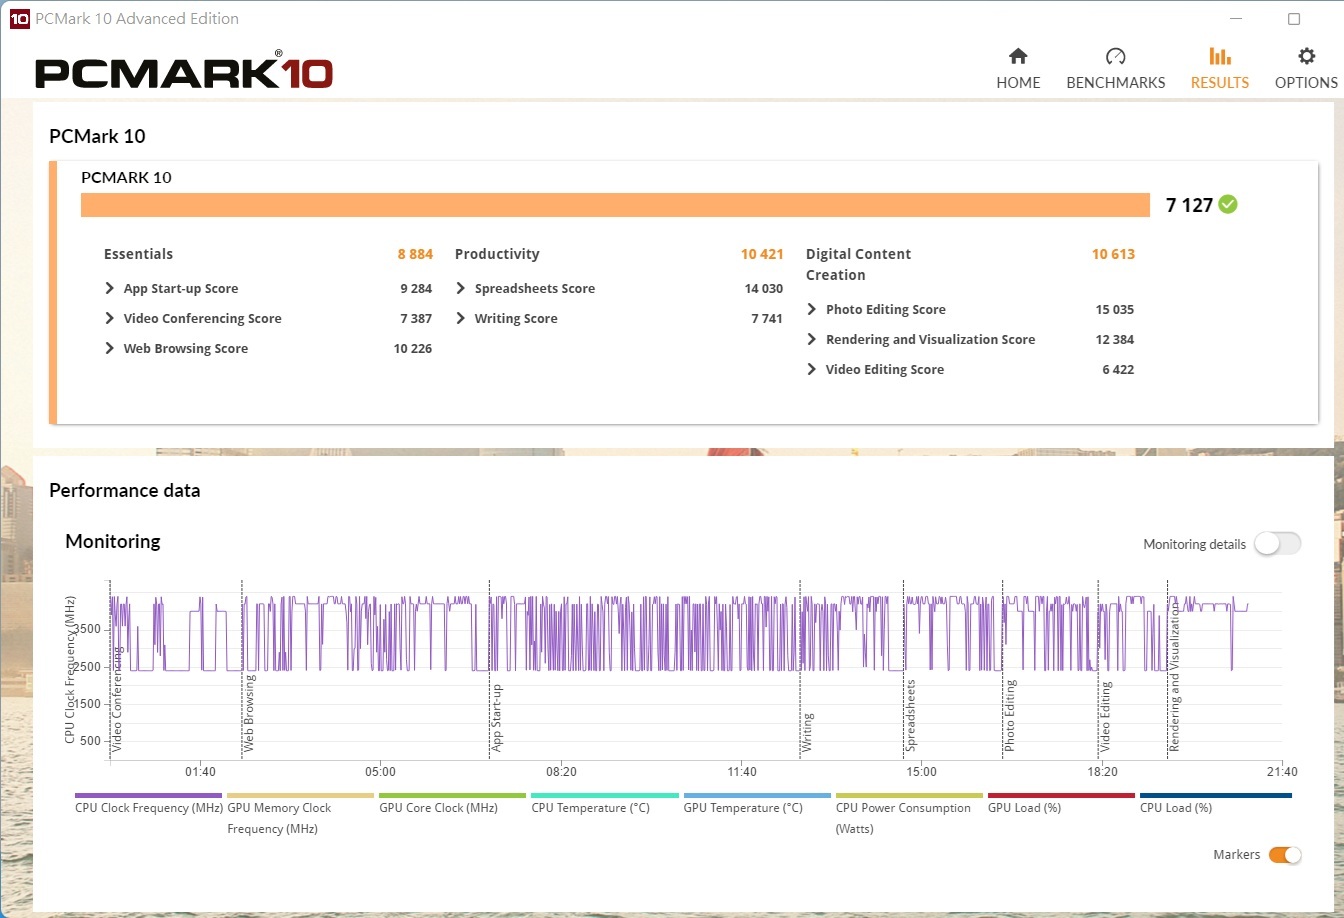Open the Options gear icon
Screen dimensions: 1344x918
click(1306, 56)
